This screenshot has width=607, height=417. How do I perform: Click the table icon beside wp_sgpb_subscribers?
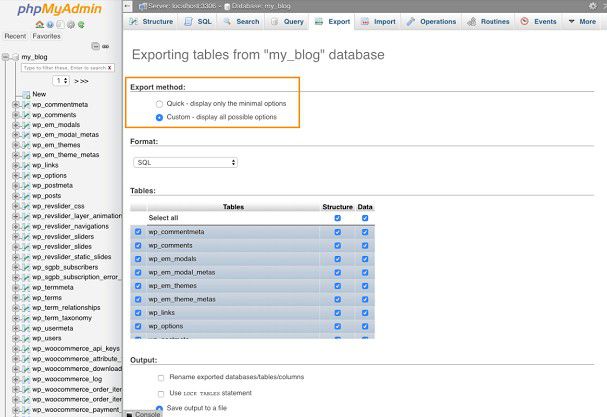[26, 267]
